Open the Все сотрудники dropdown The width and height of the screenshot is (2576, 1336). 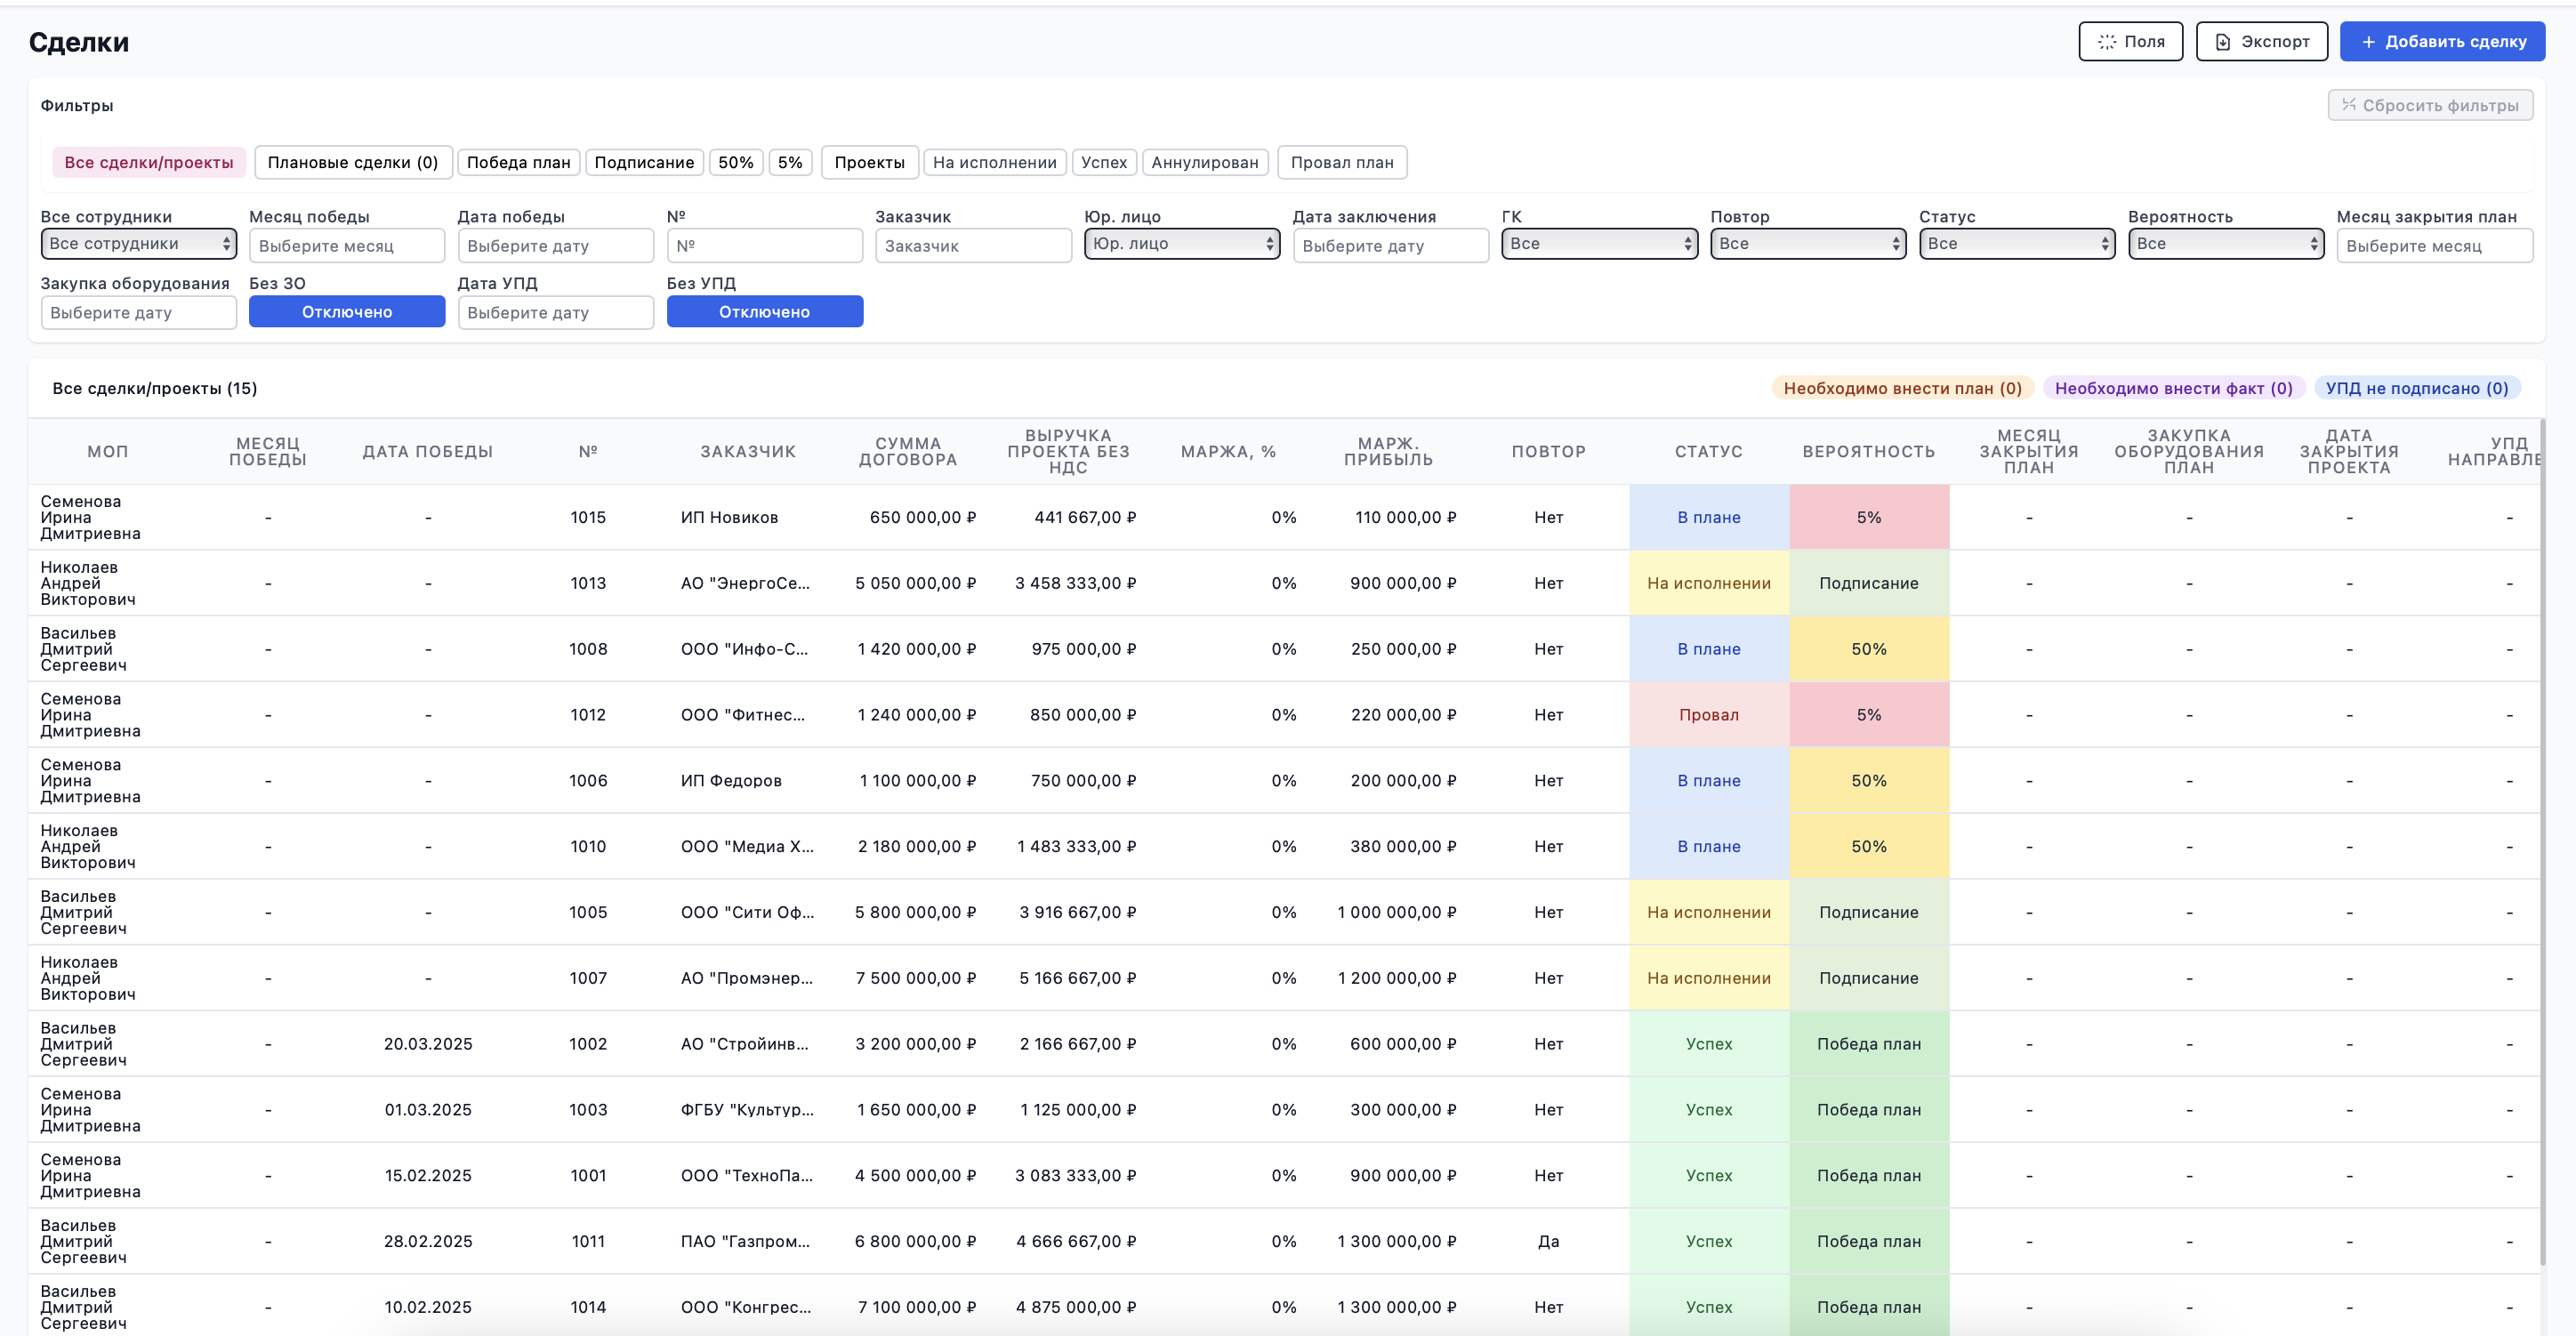pos(138,244)
